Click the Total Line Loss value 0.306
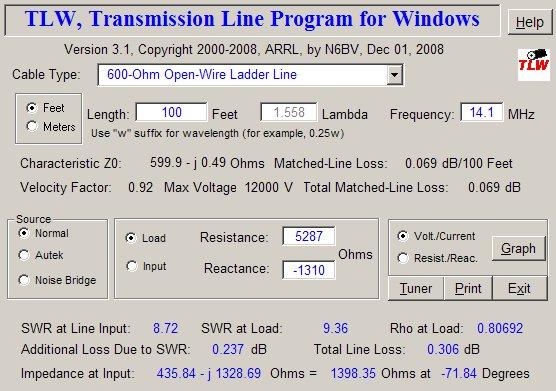Image resolution: width=556 pixels, height=391 pixels. 443,350
